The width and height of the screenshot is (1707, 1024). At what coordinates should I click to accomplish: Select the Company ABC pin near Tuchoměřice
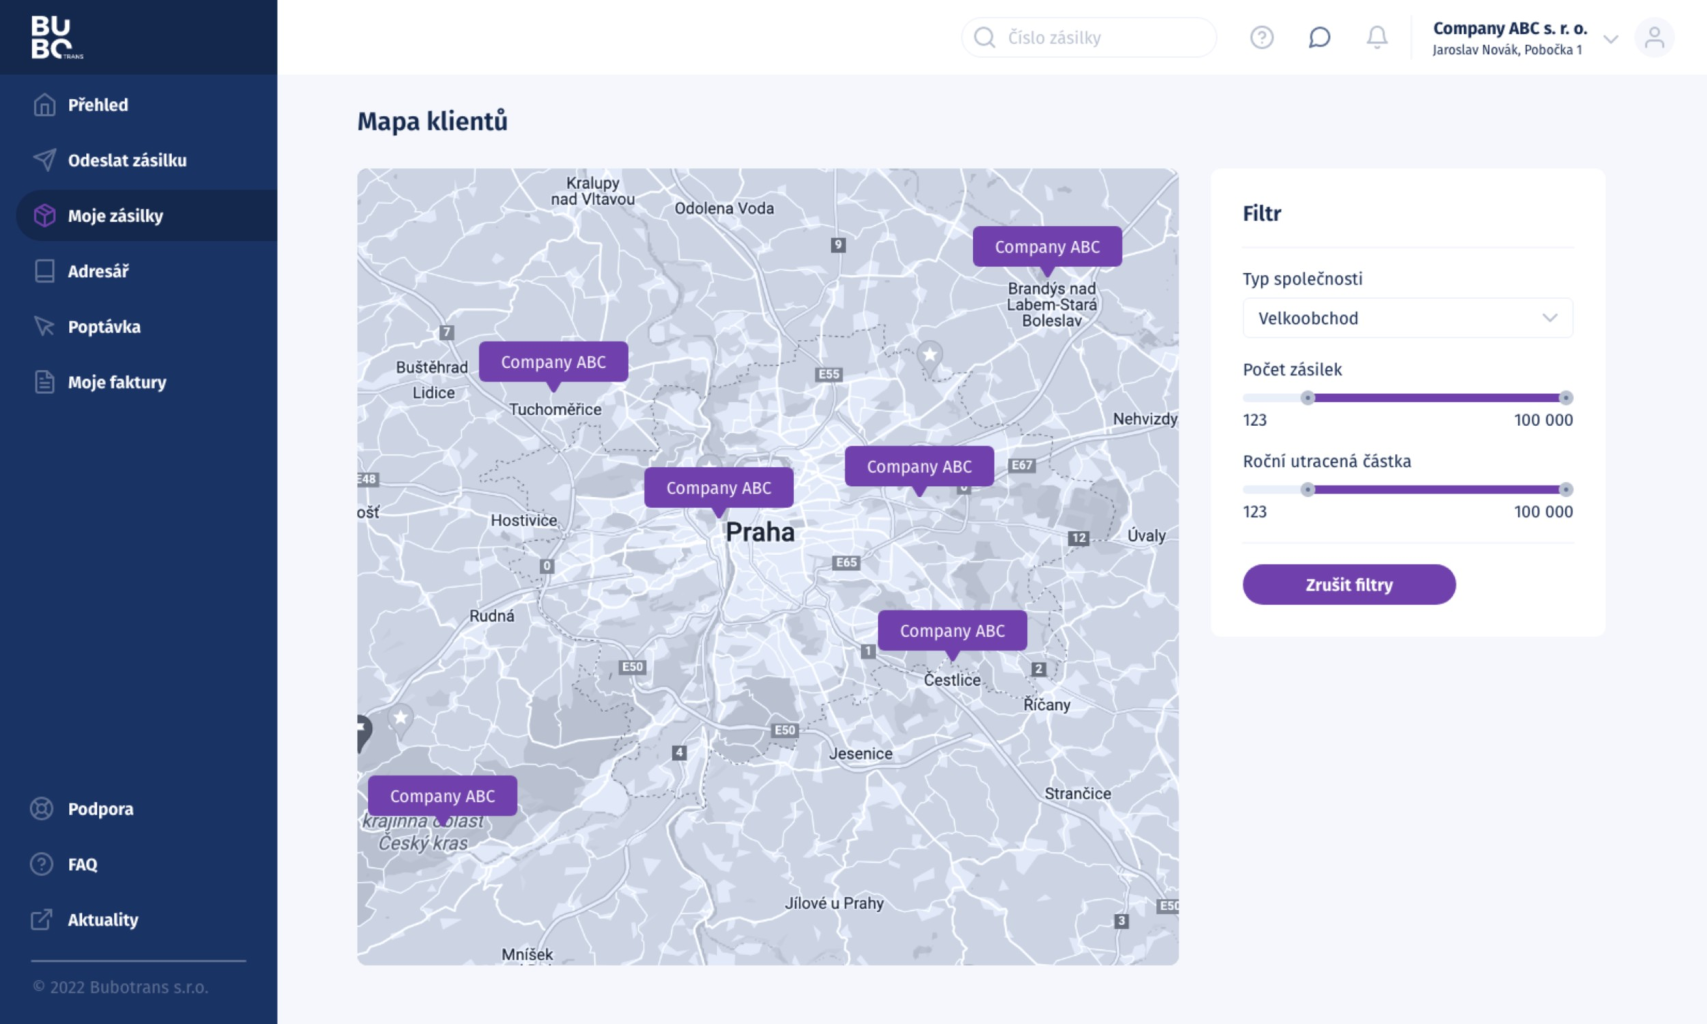pyautogui.click(x=553, y=362)
